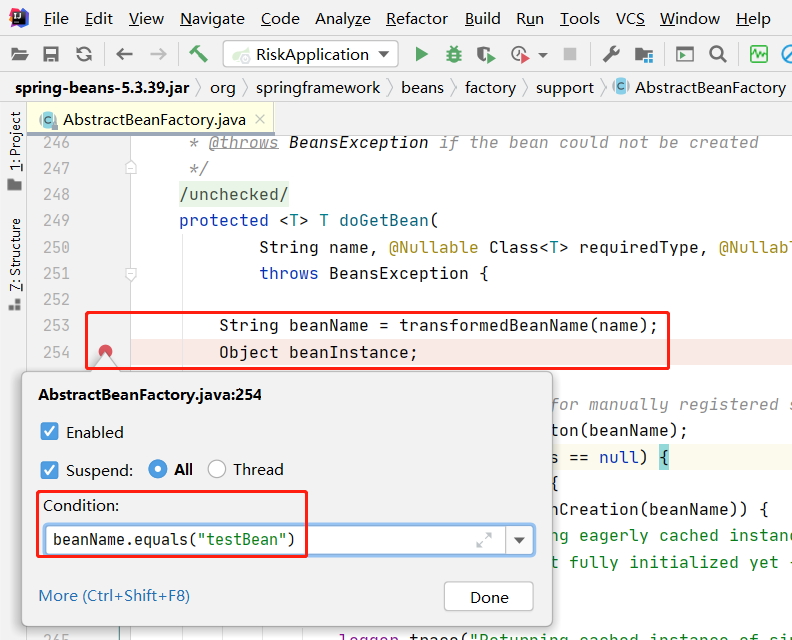Screen dimensions: 792x640
Task: Build project with the hammer icon
Action: [199, 54]
